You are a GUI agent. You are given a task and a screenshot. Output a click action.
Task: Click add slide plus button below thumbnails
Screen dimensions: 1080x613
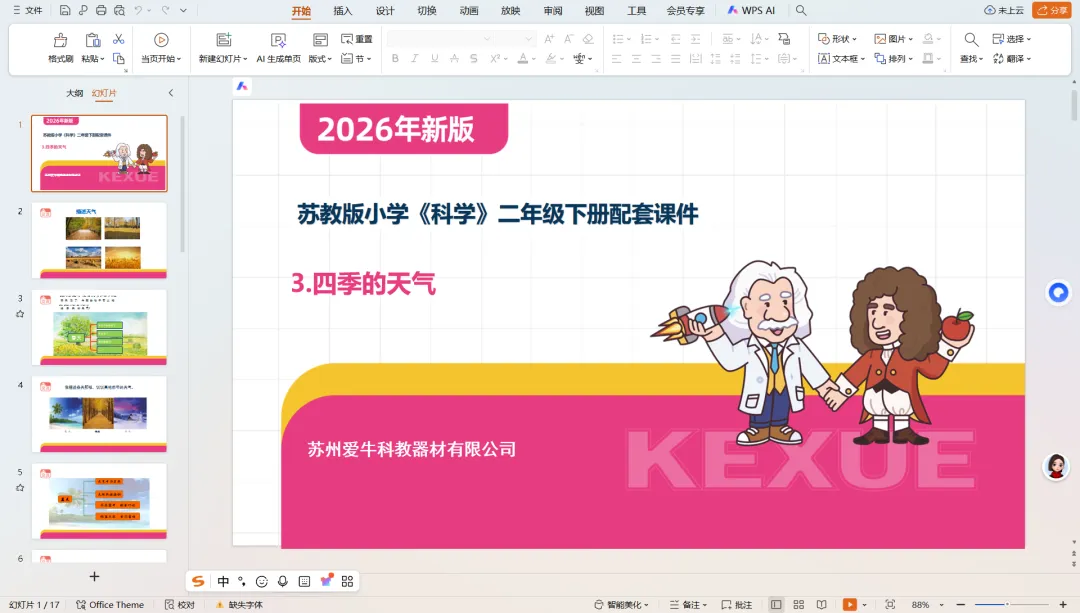(94, 576)
